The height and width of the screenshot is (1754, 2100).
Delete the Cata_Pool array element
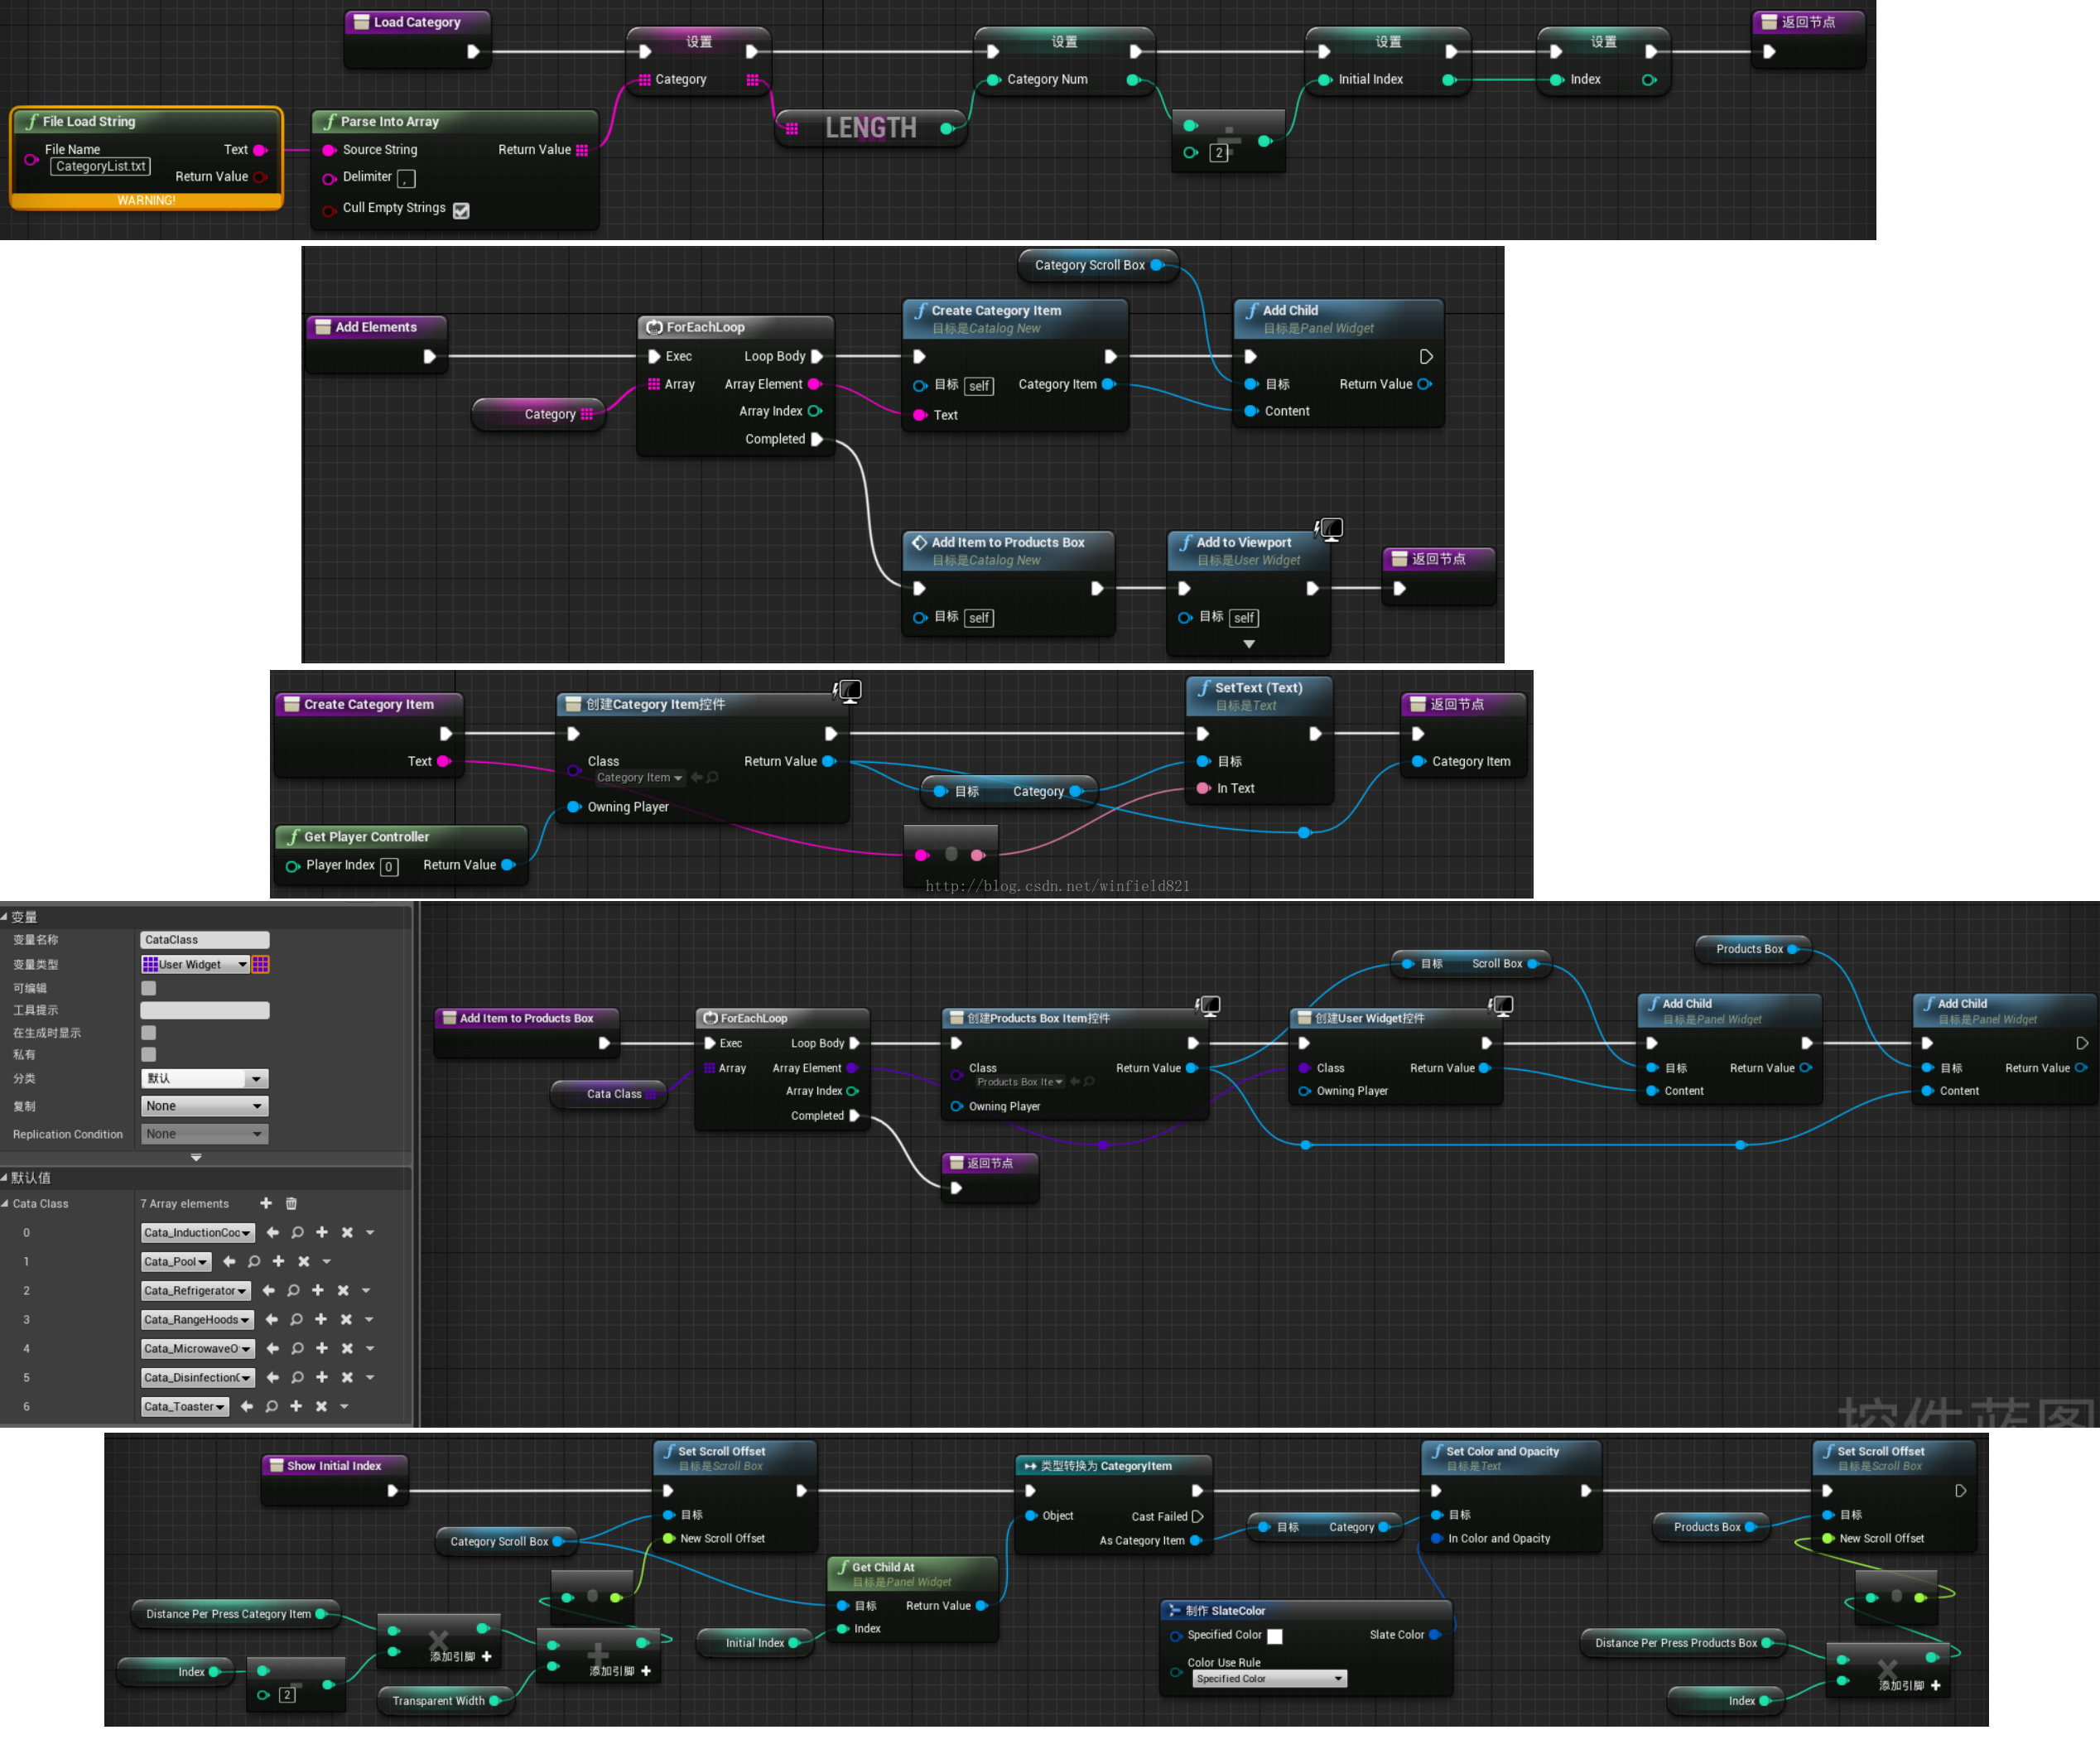tap(304, 1261)
